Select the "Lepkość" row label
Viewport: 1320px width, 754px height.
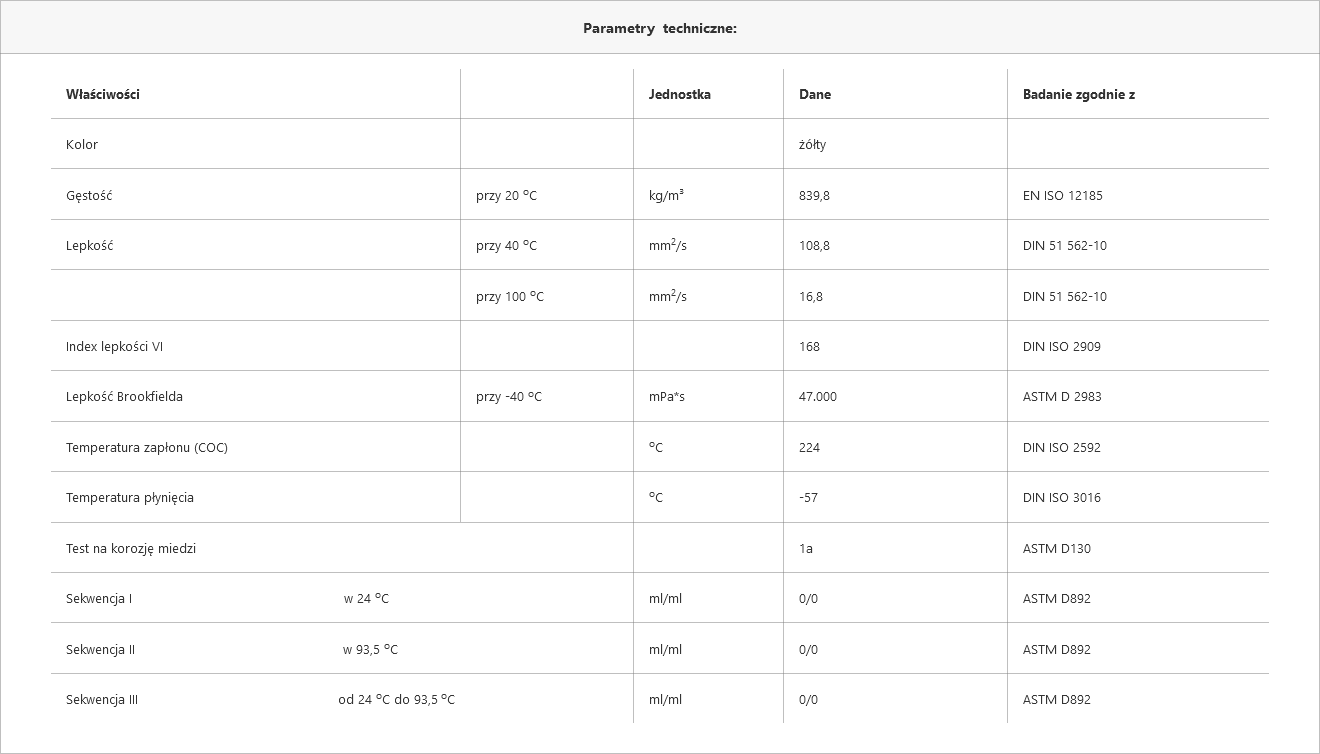(90, 245)
